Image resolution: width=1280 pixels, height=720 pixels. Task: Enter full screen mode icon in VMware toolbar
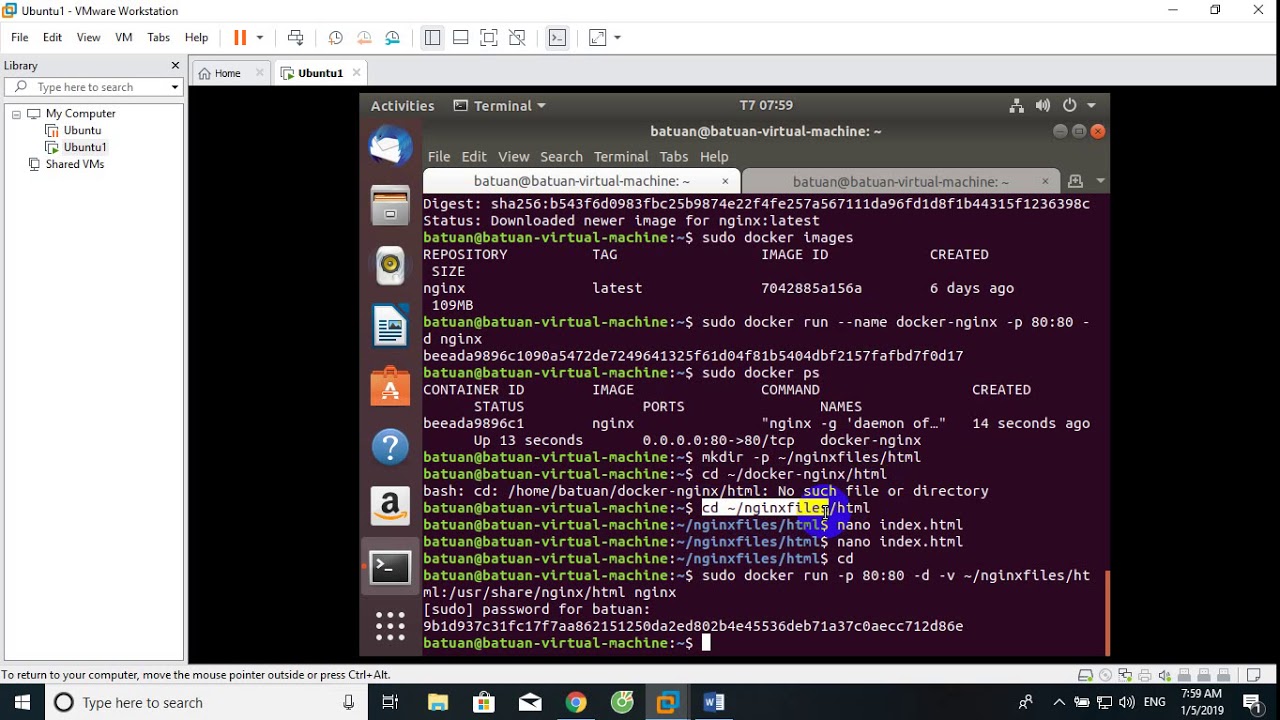[x=489, y=38]
